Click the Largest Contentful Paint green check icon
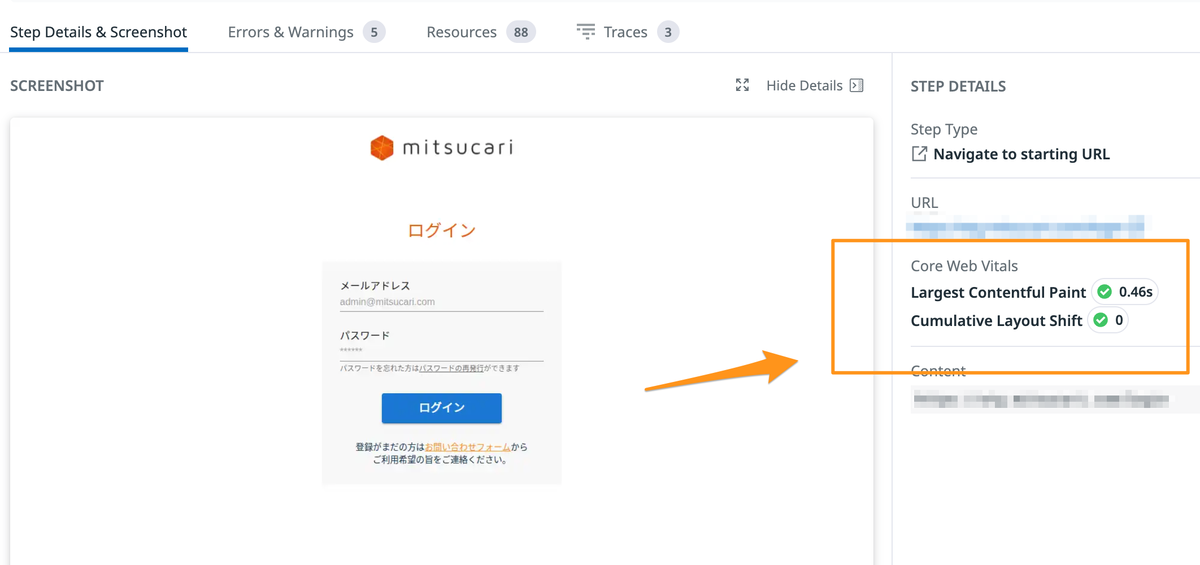The width and height of the screenshot is (1200, 565). click(1104, 292)
